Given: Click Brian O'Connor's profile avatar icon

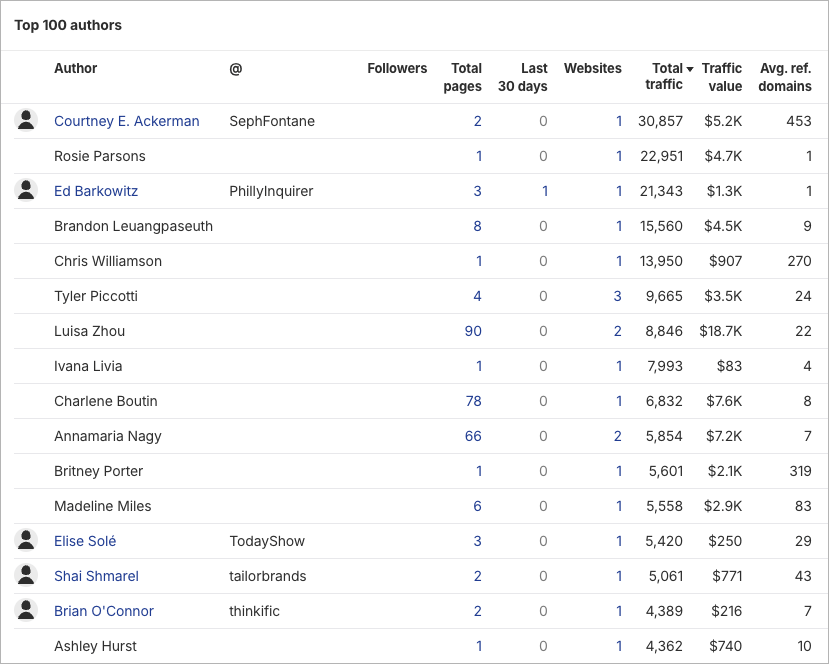Looking at the screenshot, I should (x=26, y=610).
